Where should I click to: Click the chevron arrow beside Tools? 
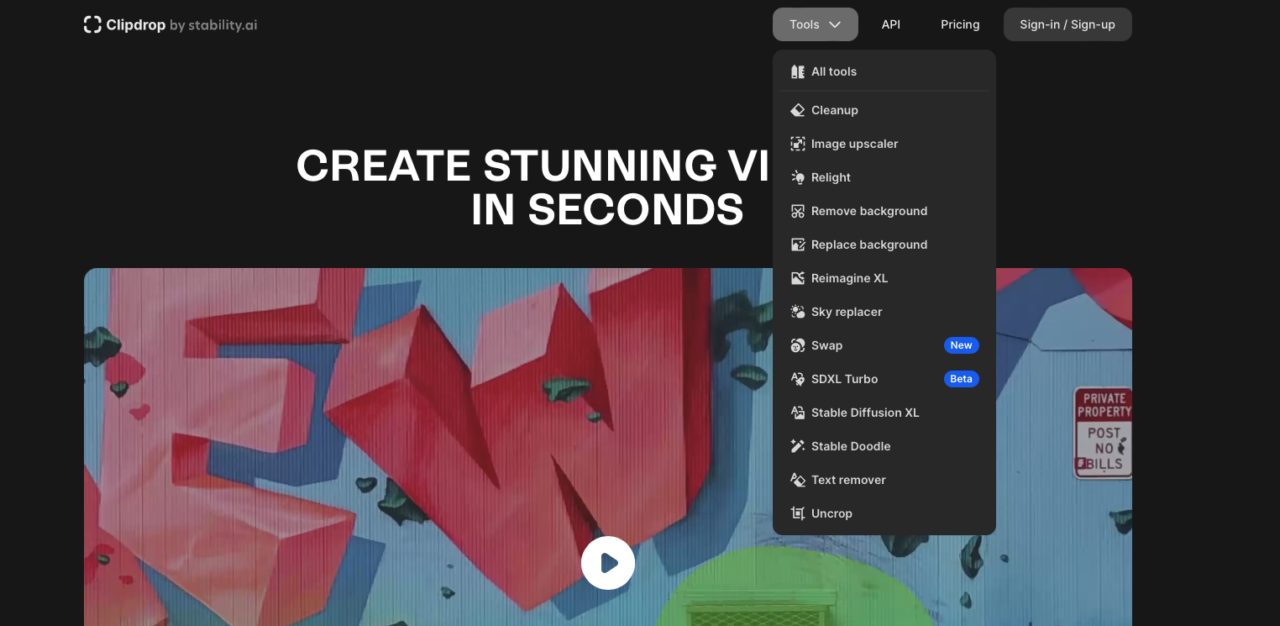tap(835, 25)
